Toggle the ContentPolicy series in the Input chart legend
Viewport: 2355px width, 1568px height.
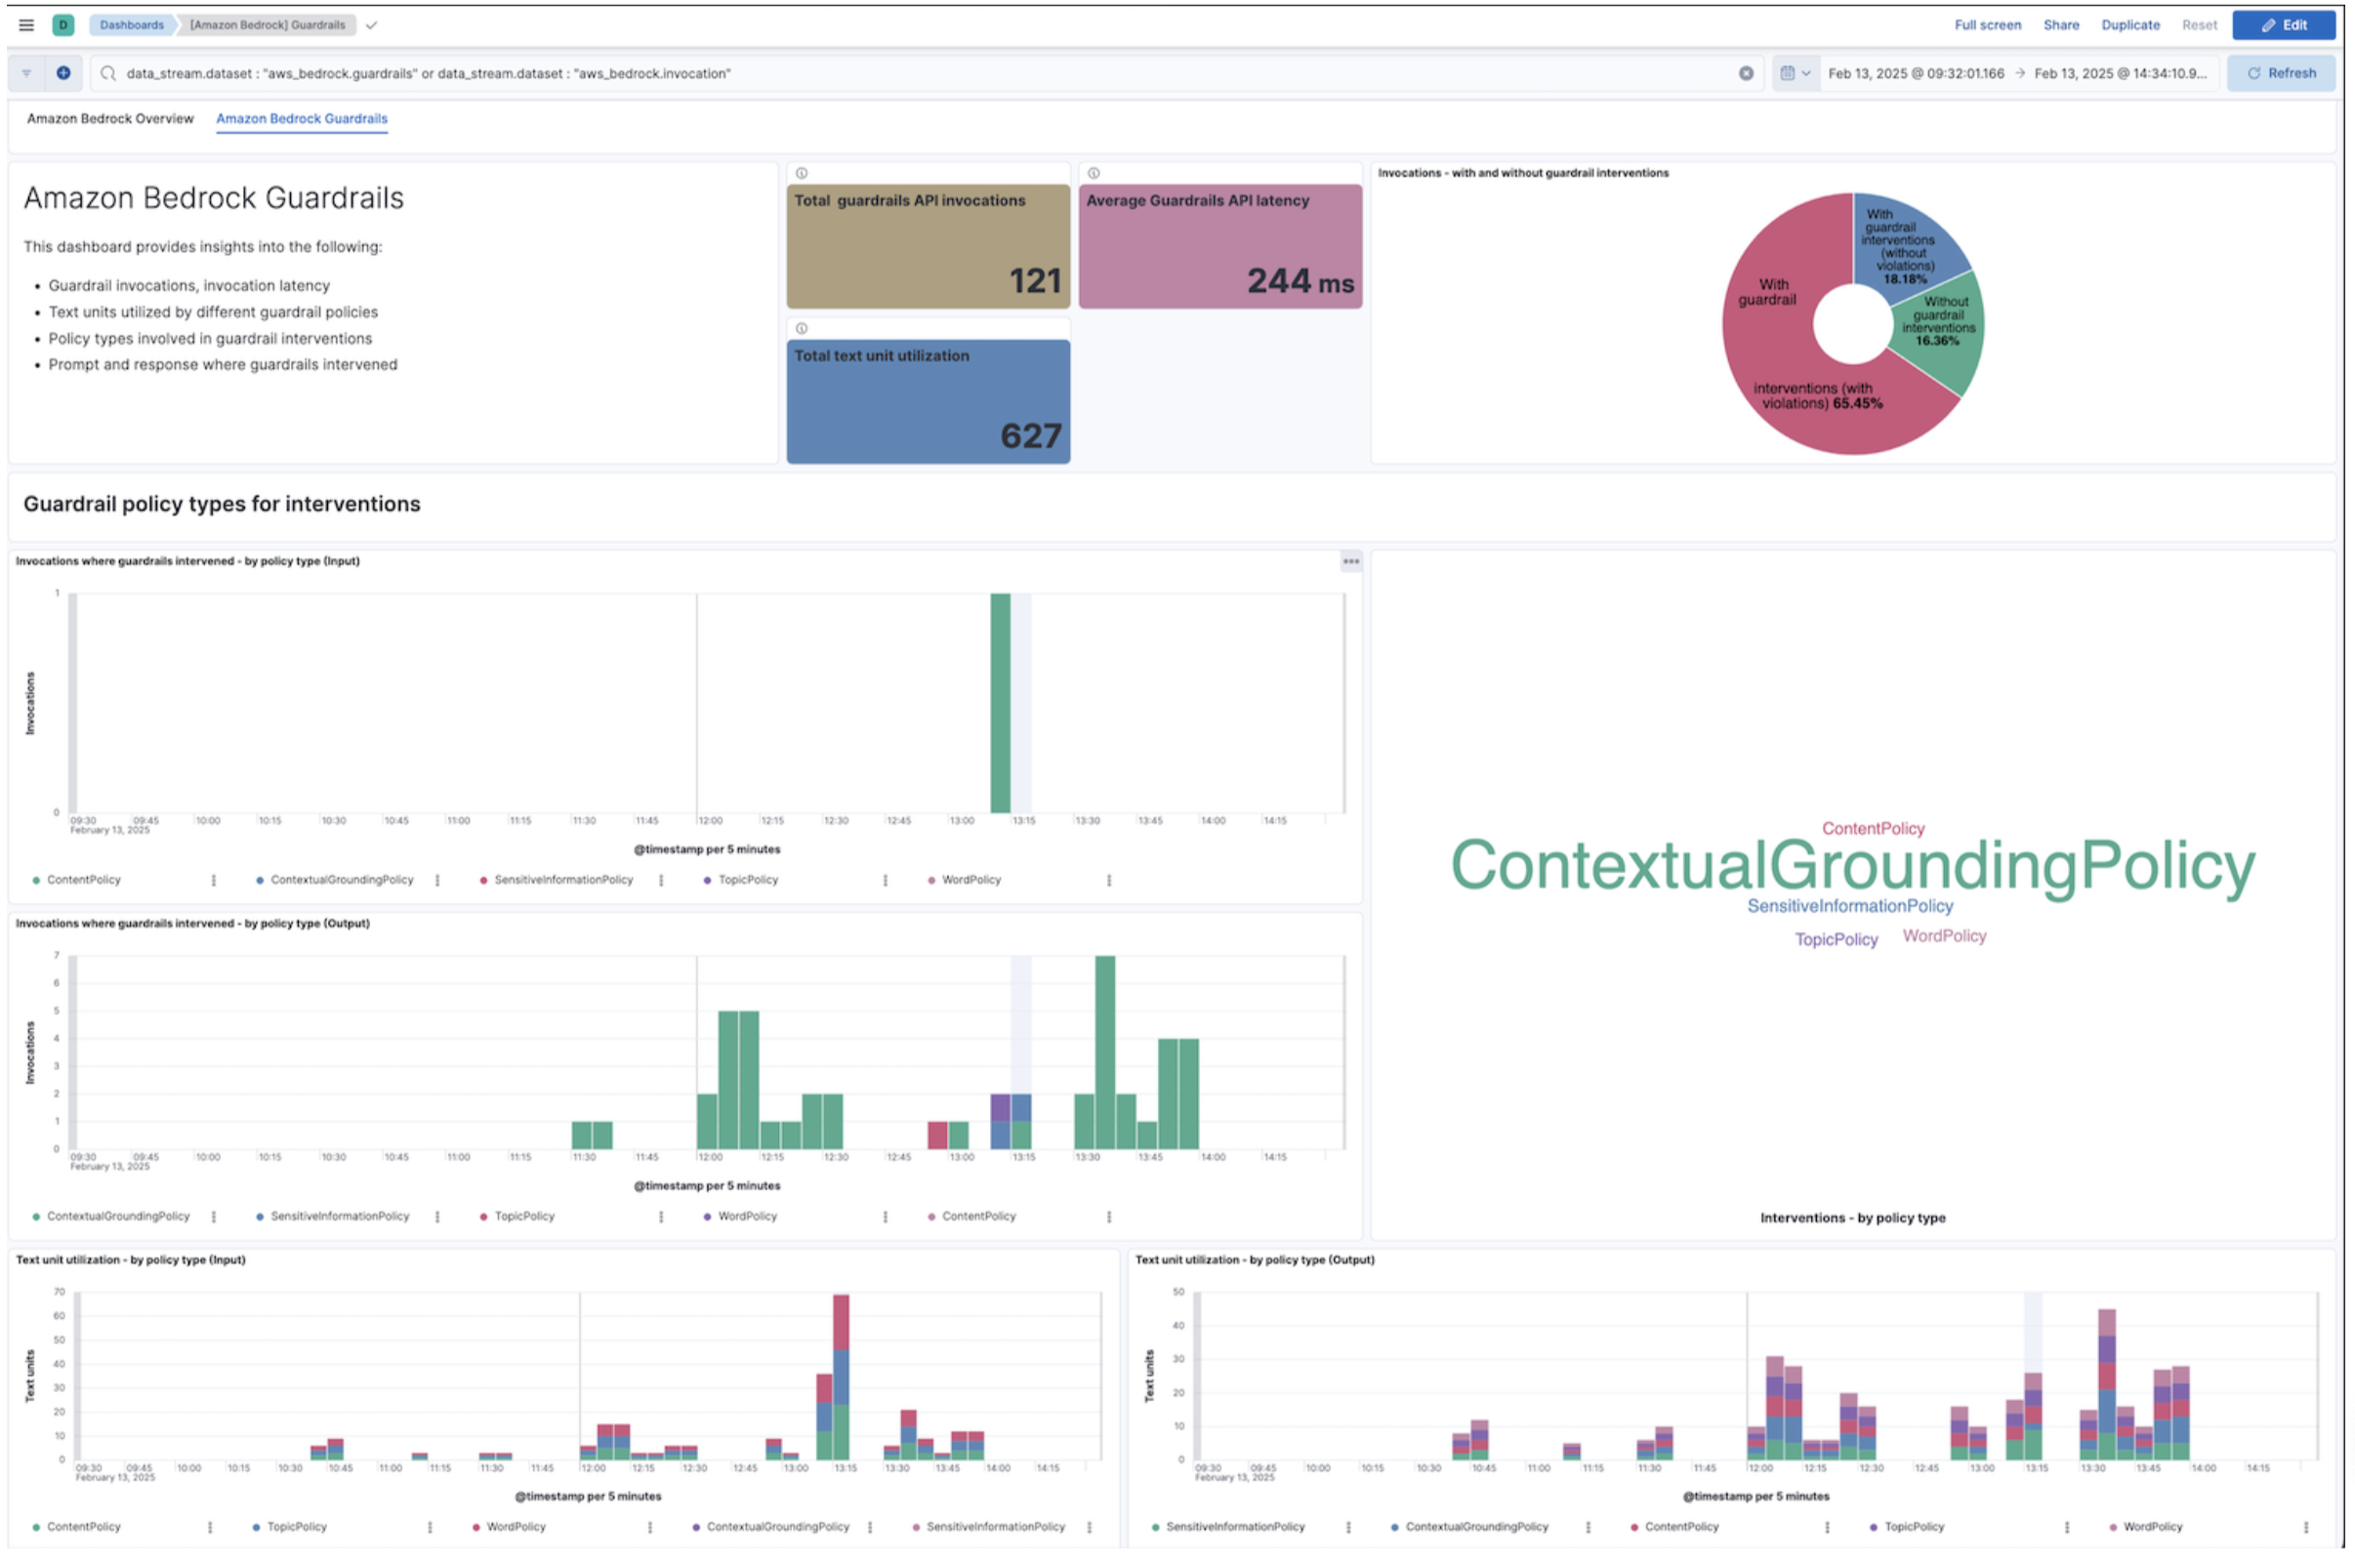(x=86, y=880)
